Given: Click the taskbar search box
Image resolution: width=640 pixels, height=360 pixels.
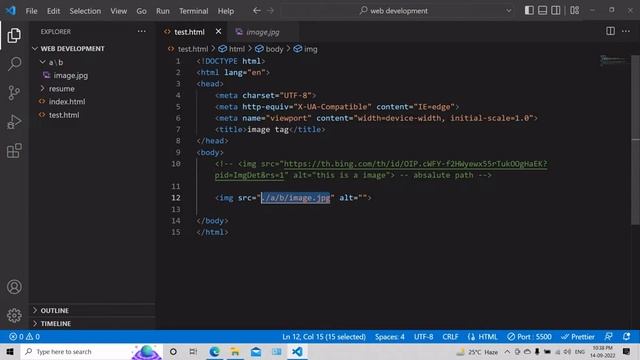Looking at the screenshot, I should click(x=92, y=352).
